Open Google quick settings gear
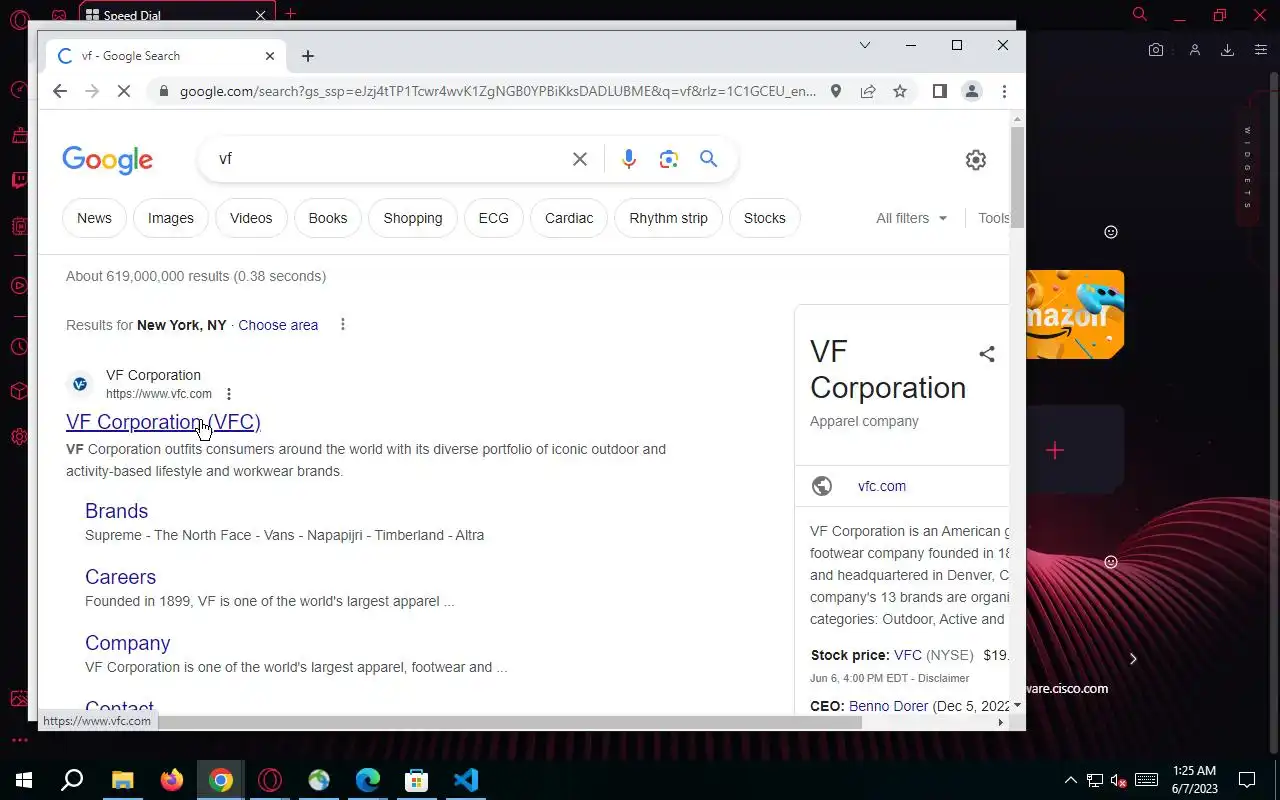The width and height of the screenshot is (1280, 800). pyautogui.click(x=976, y=160)
